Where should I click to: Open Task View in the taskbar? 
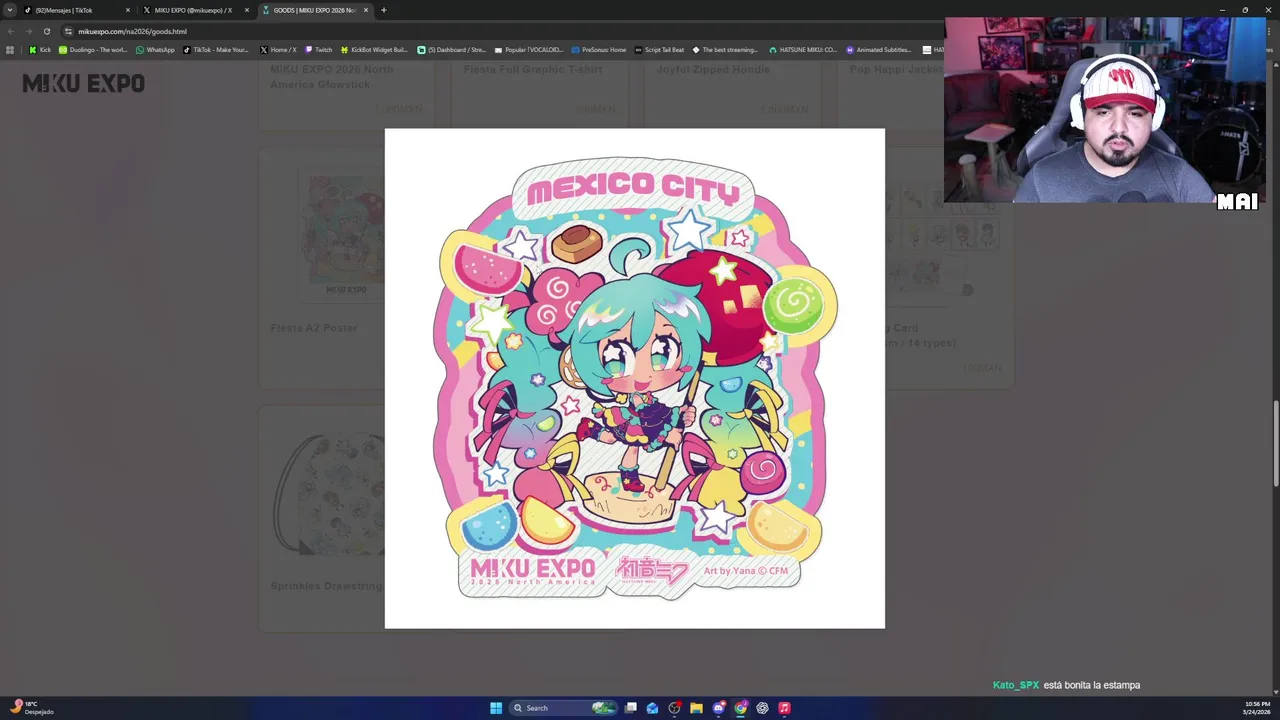pyautogui.click(x=631, y=708)
